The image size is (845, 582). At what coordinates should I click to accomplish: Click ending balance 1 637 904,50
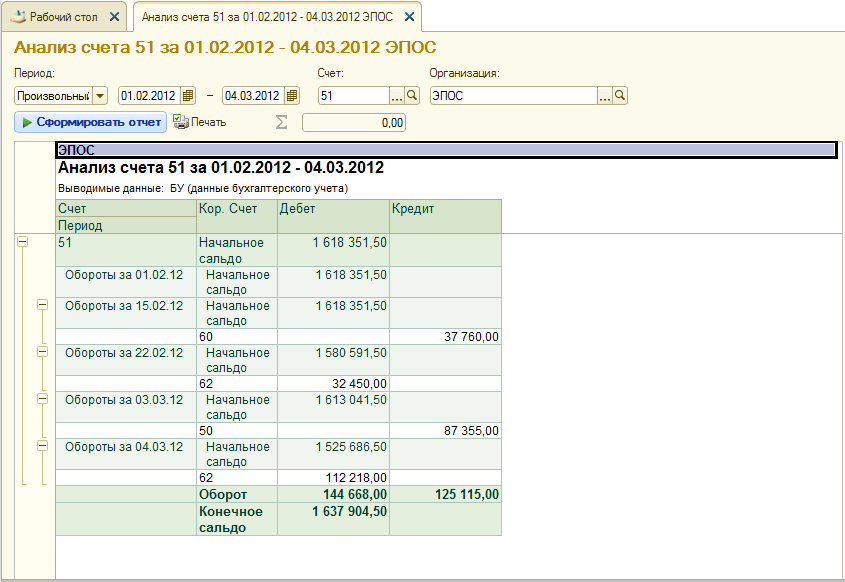tap(349, 511)
